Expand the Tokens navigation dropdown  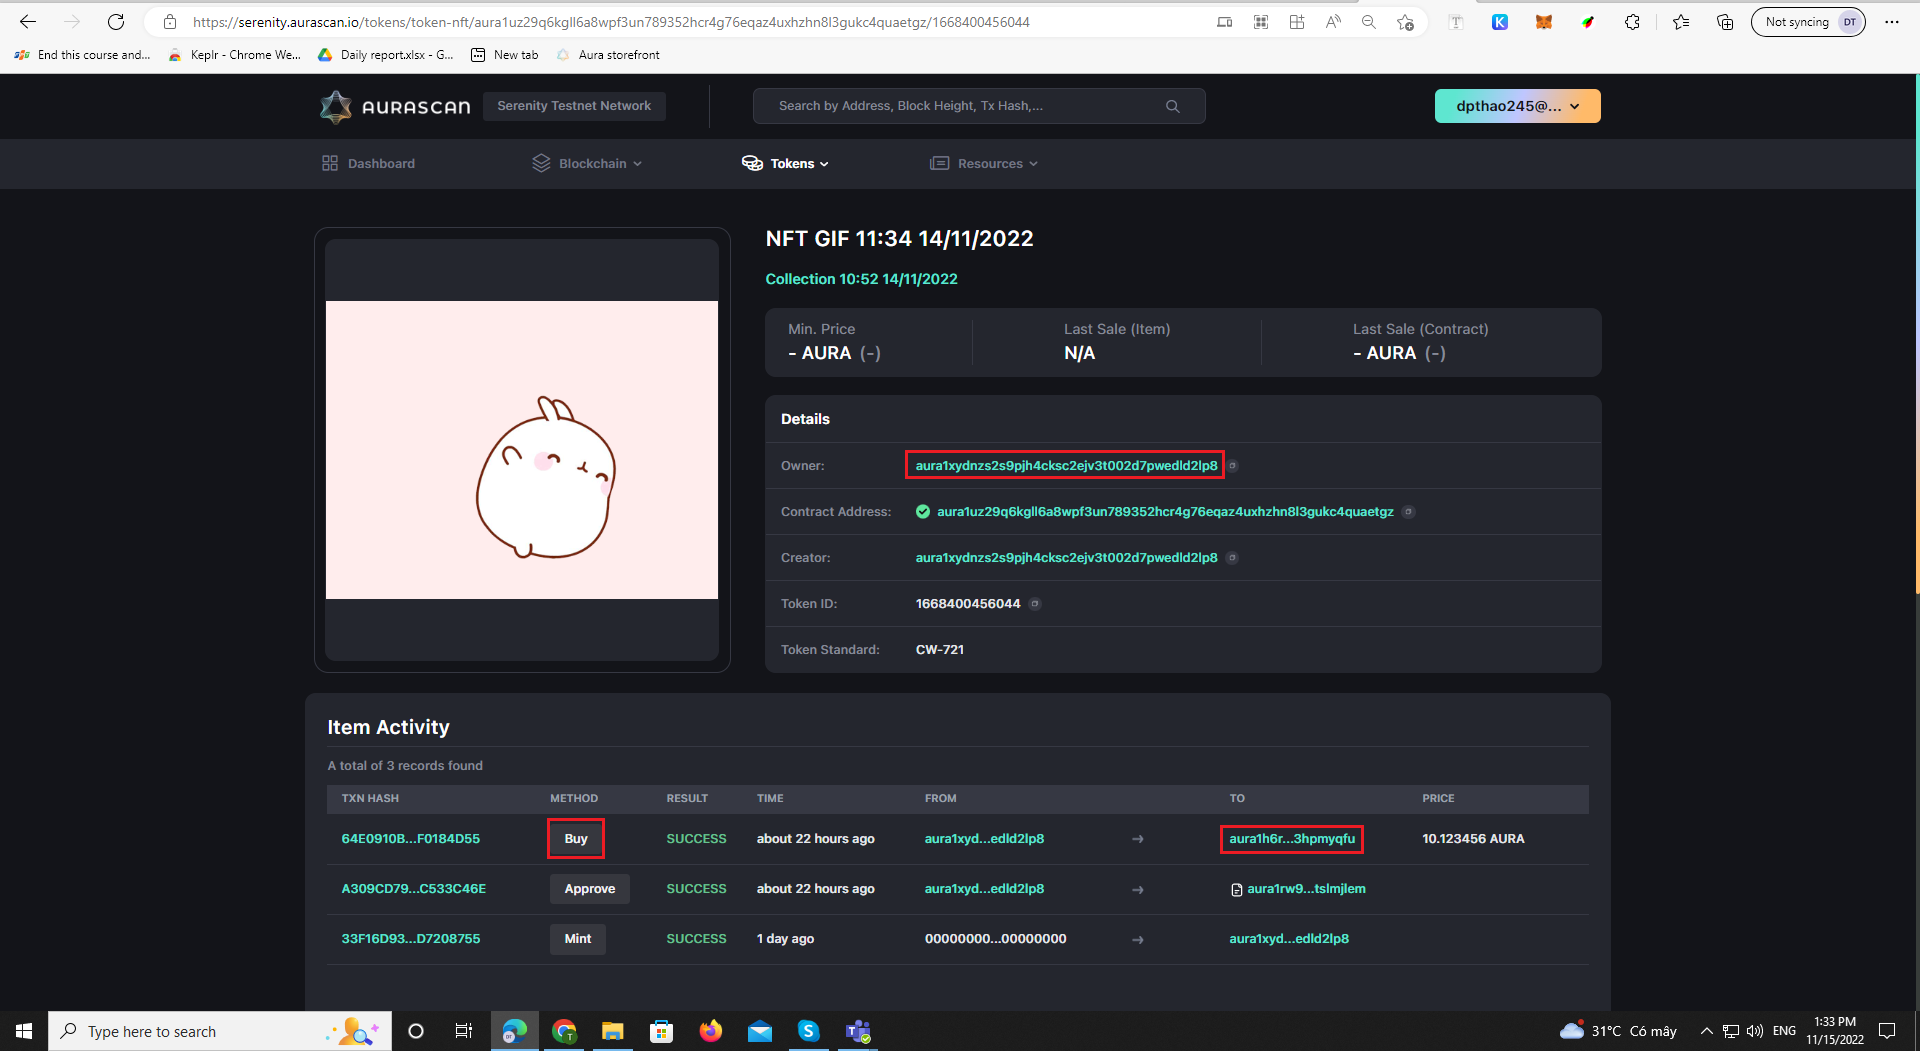[793, 163]
